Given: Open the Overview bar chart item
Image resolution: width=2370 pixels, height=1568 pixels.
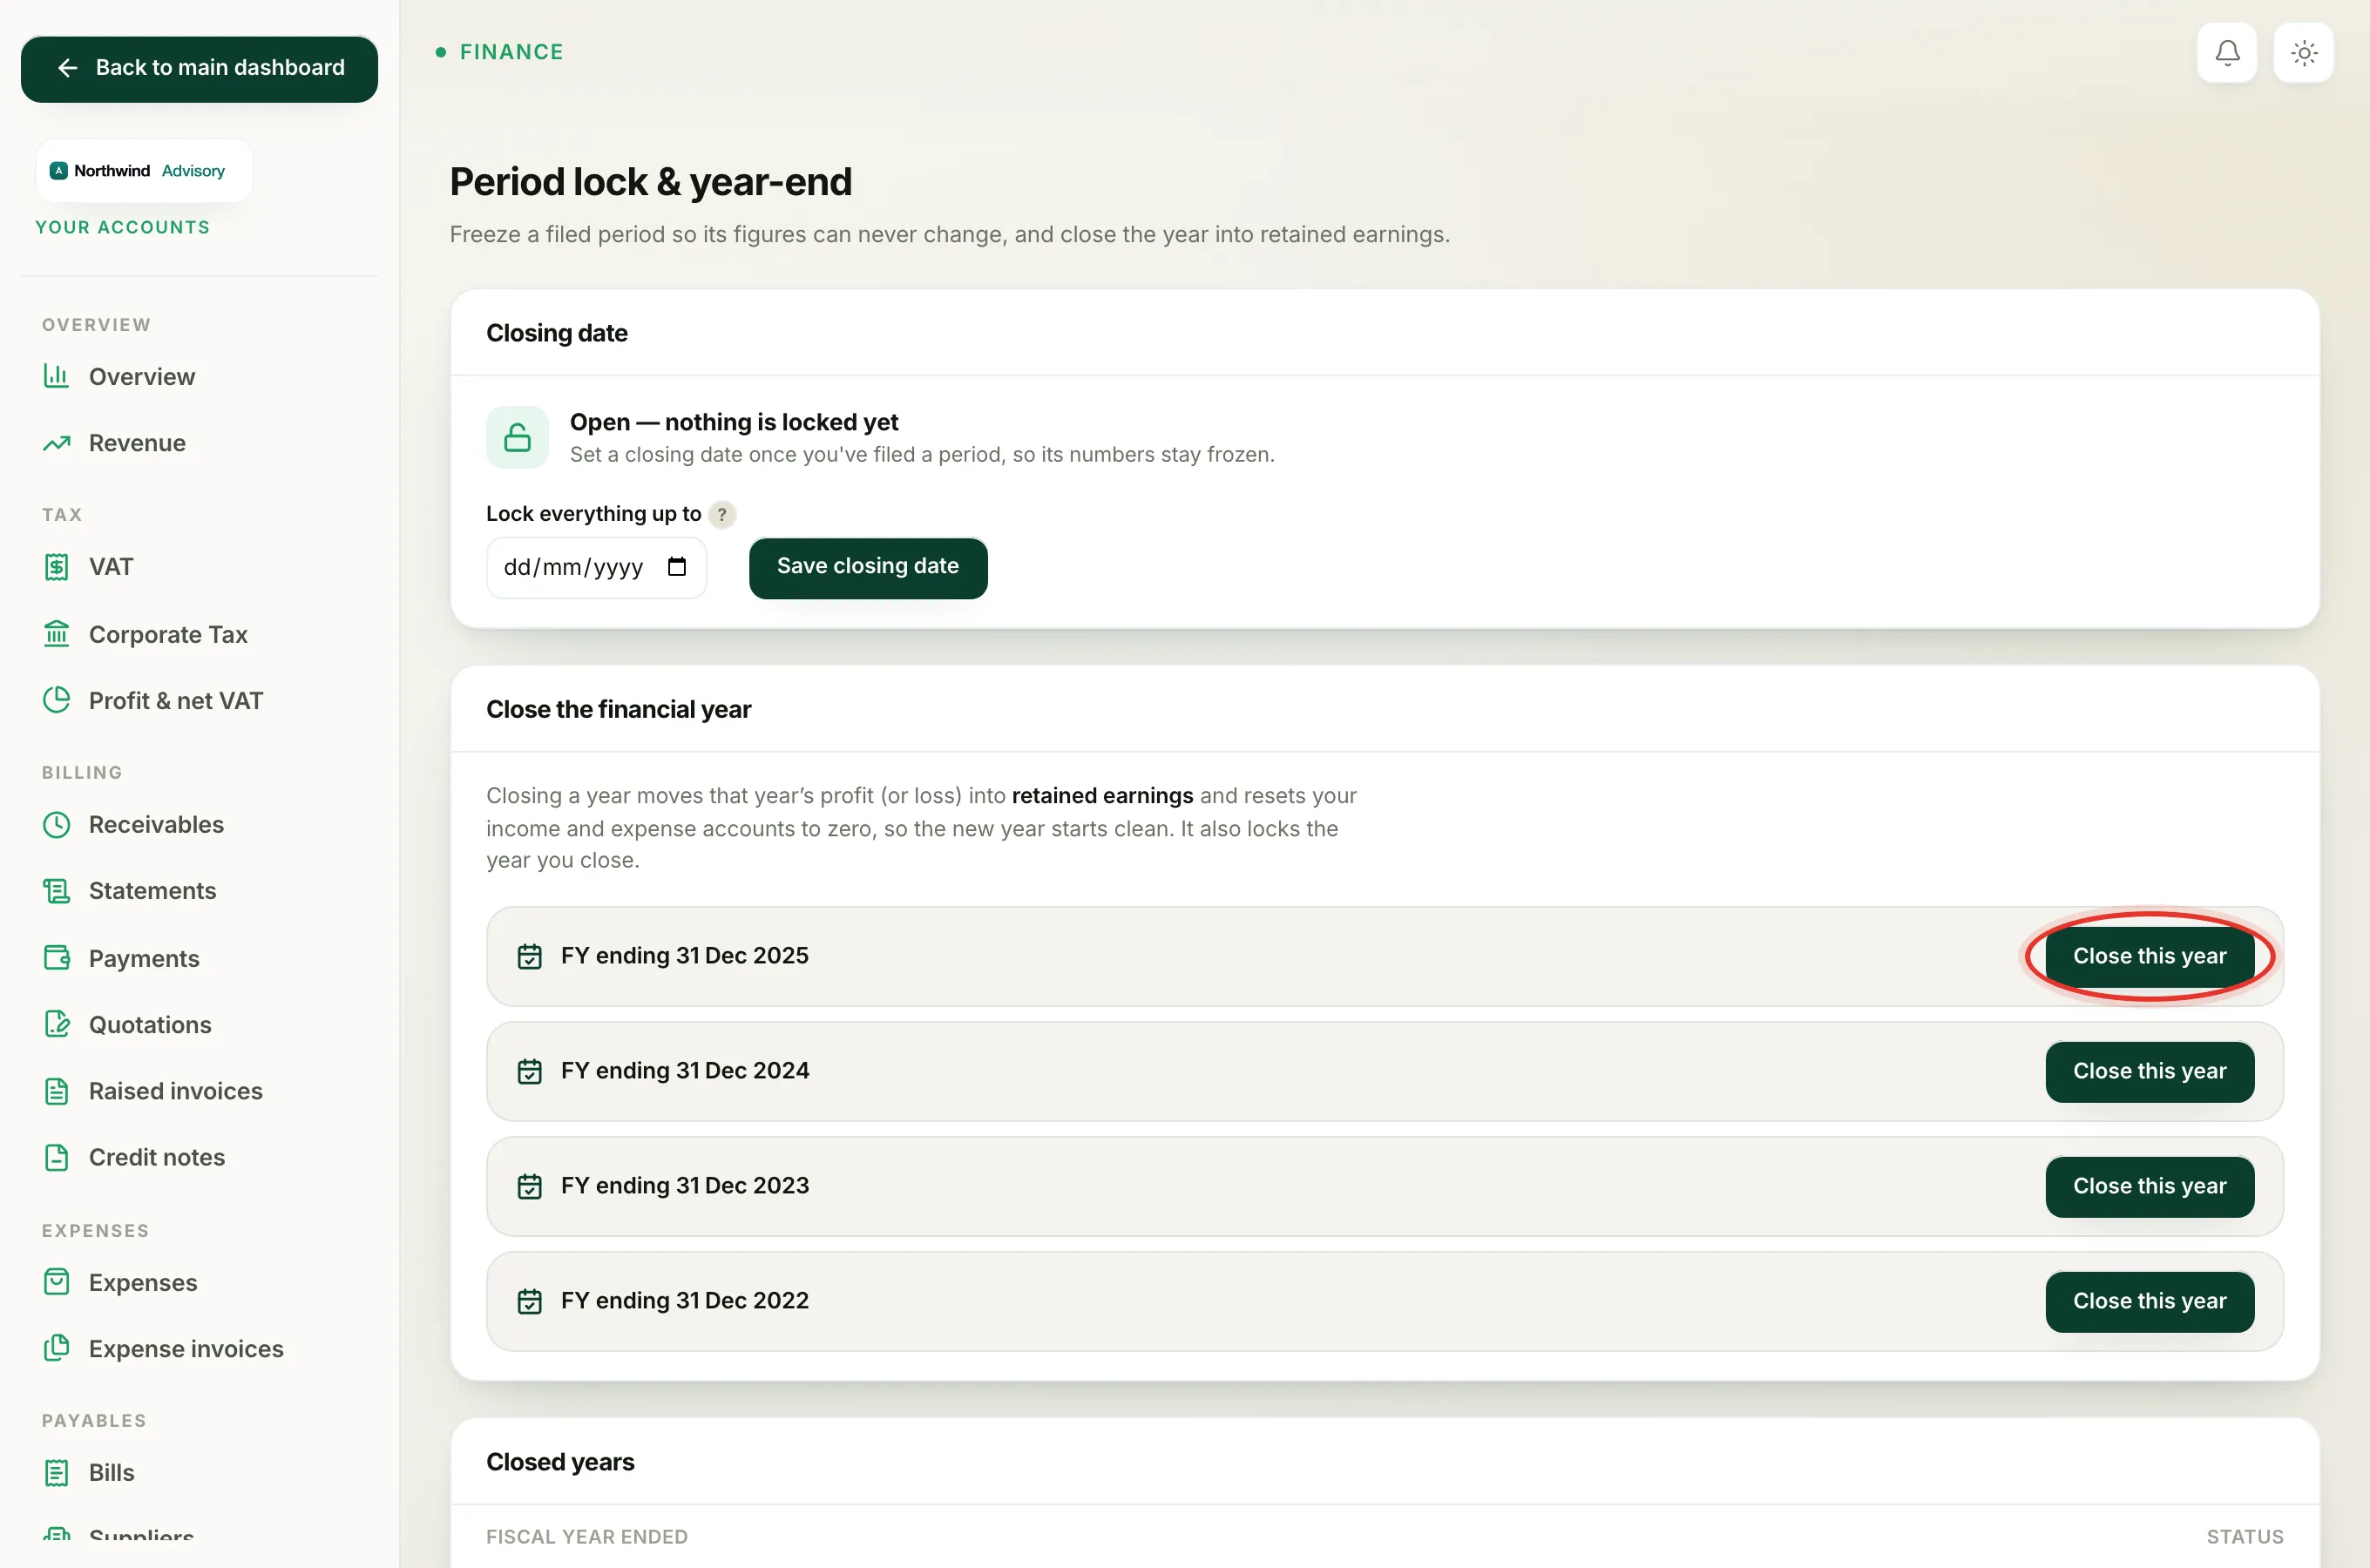Looking at the screenshot, I should [x=56, y=377].
